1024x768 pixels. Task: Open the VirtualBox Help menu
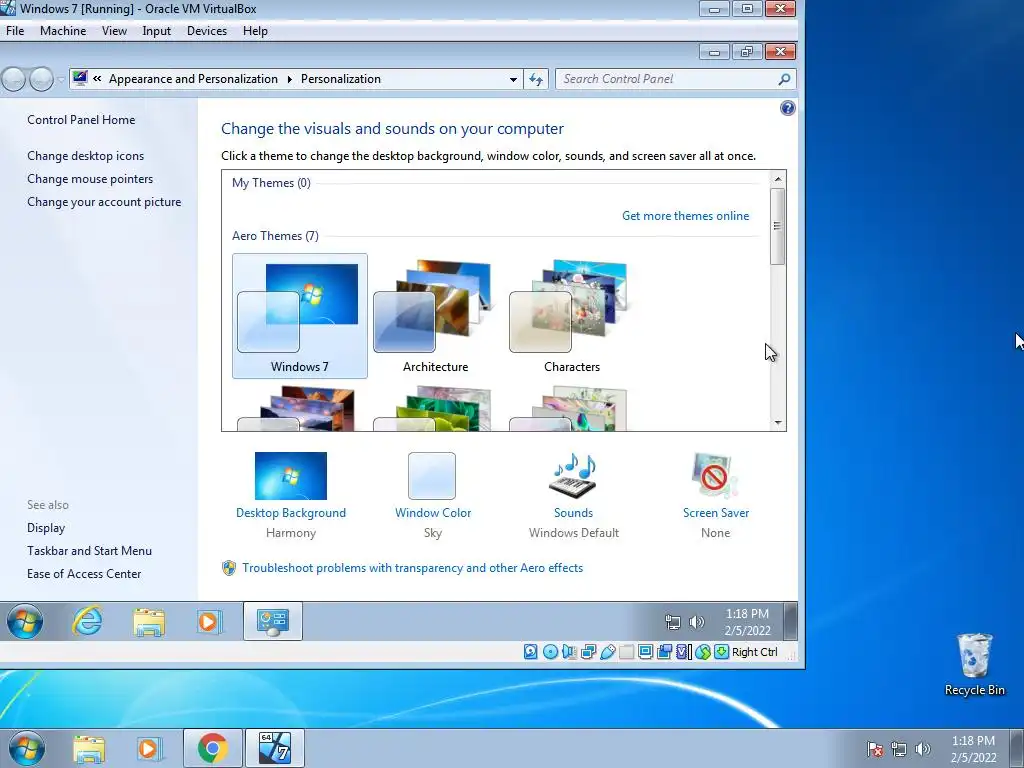click(x=255, y=31)
